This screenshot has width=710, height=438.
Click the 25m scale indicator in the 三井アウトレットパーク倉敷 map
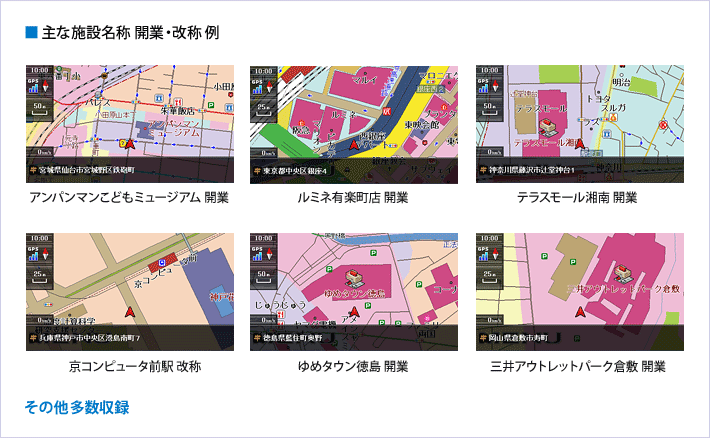coord(489,276)
